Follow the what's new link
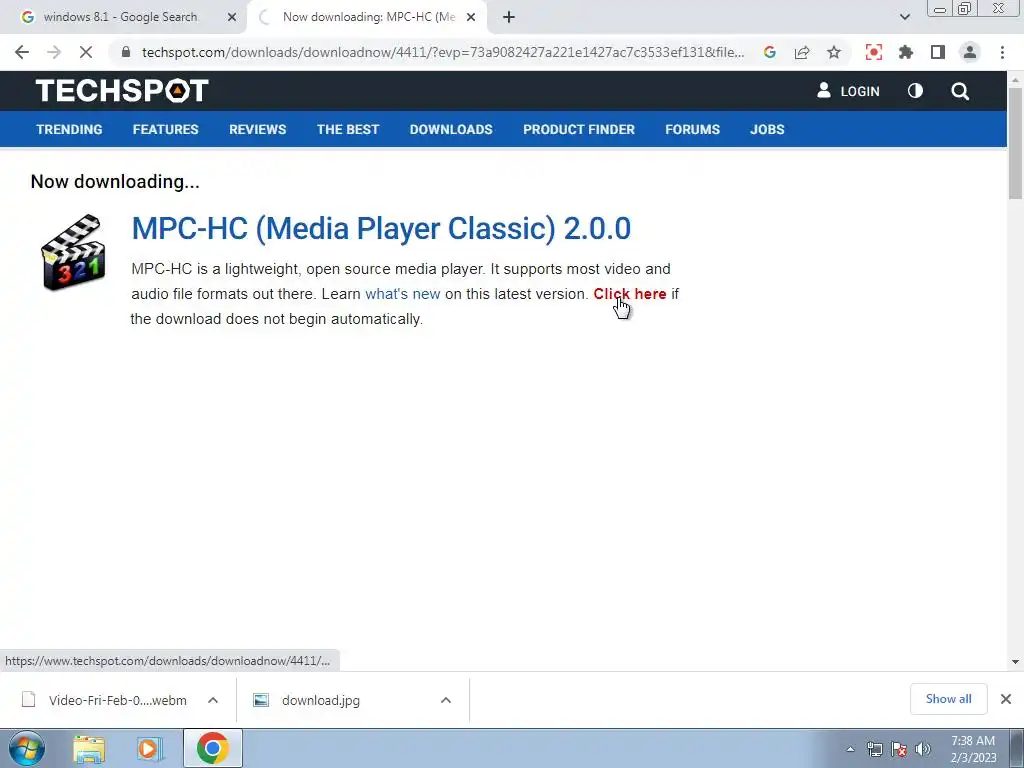This screenshot has height=768, width=1024. coord(402,294)
